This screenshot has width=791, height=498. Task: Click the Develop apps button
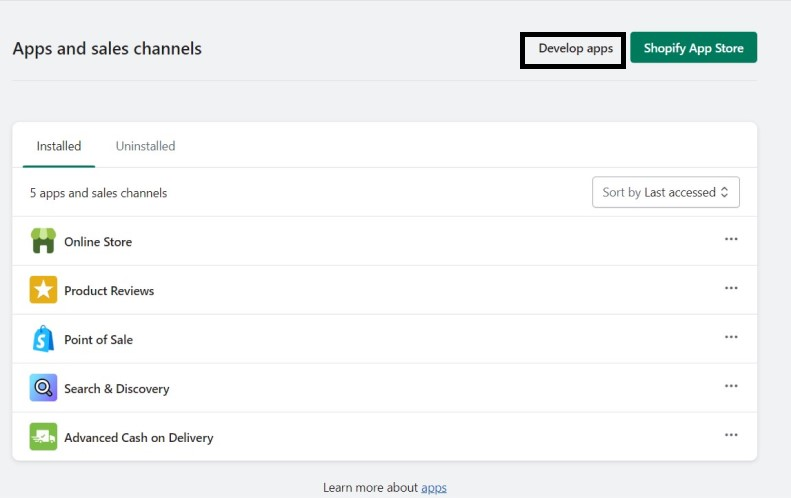tap(573, 49)
